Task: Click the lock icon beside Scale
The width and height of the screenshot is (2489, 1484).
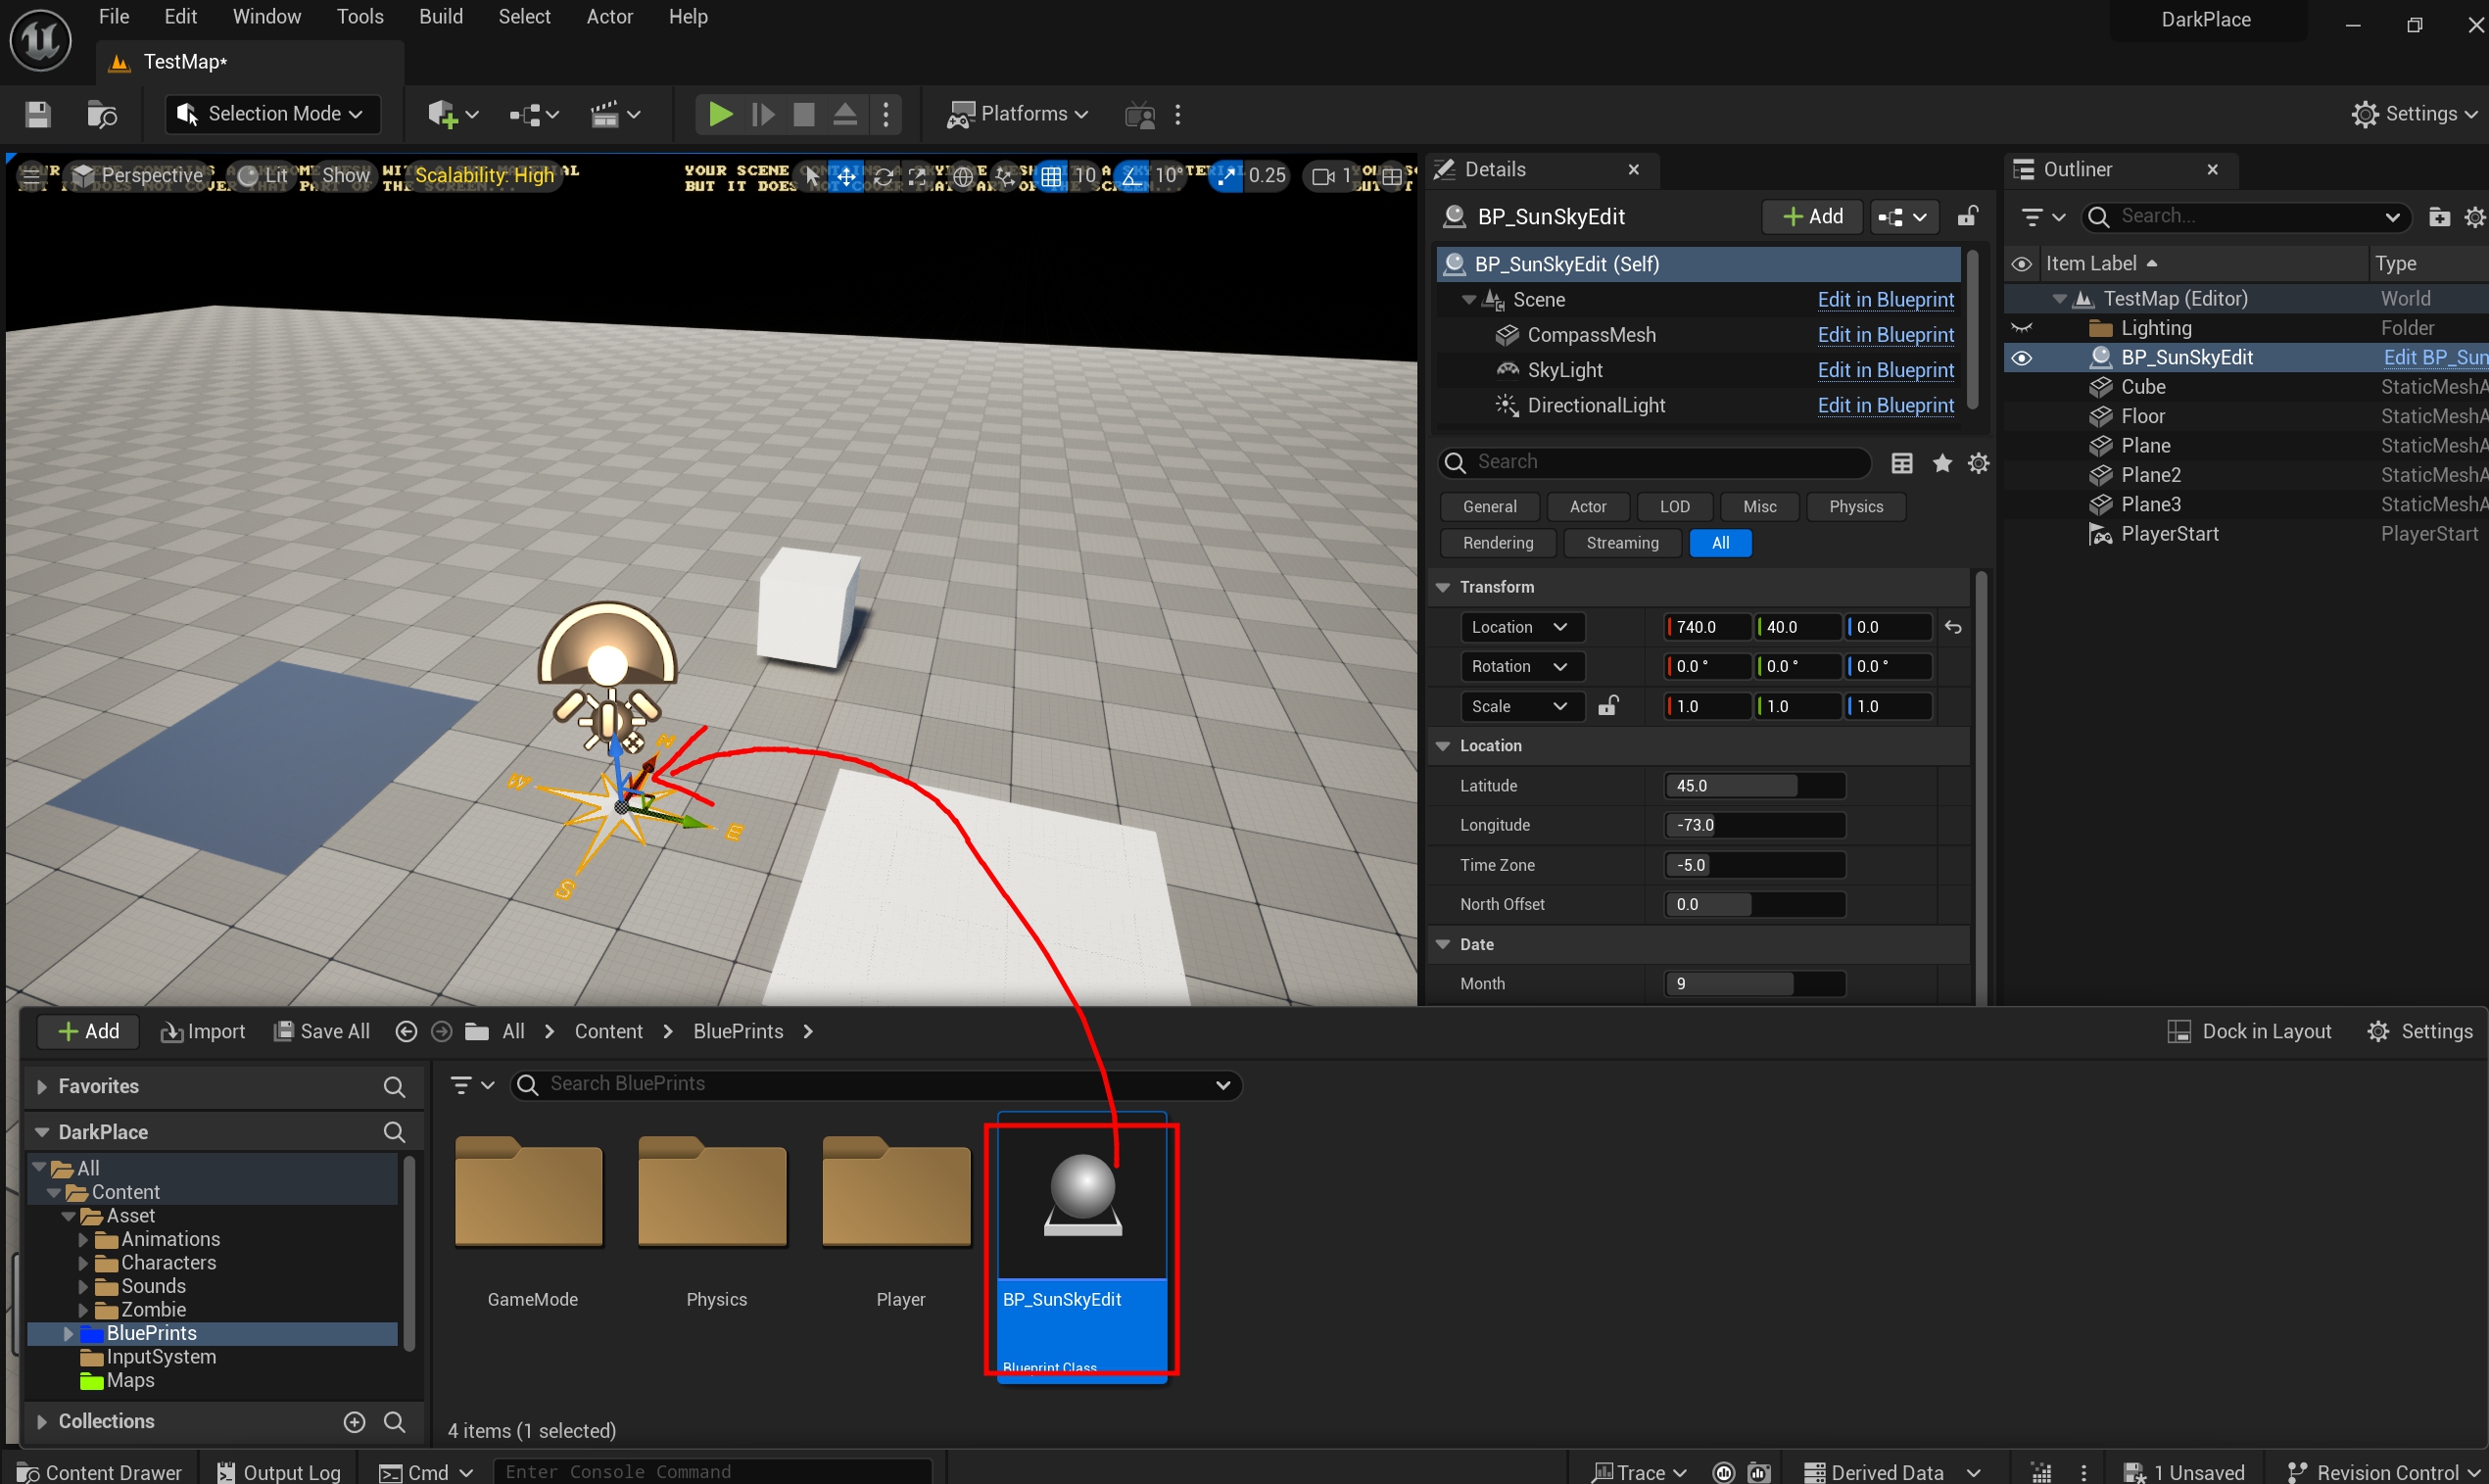Action: [x=1608, y=706]
